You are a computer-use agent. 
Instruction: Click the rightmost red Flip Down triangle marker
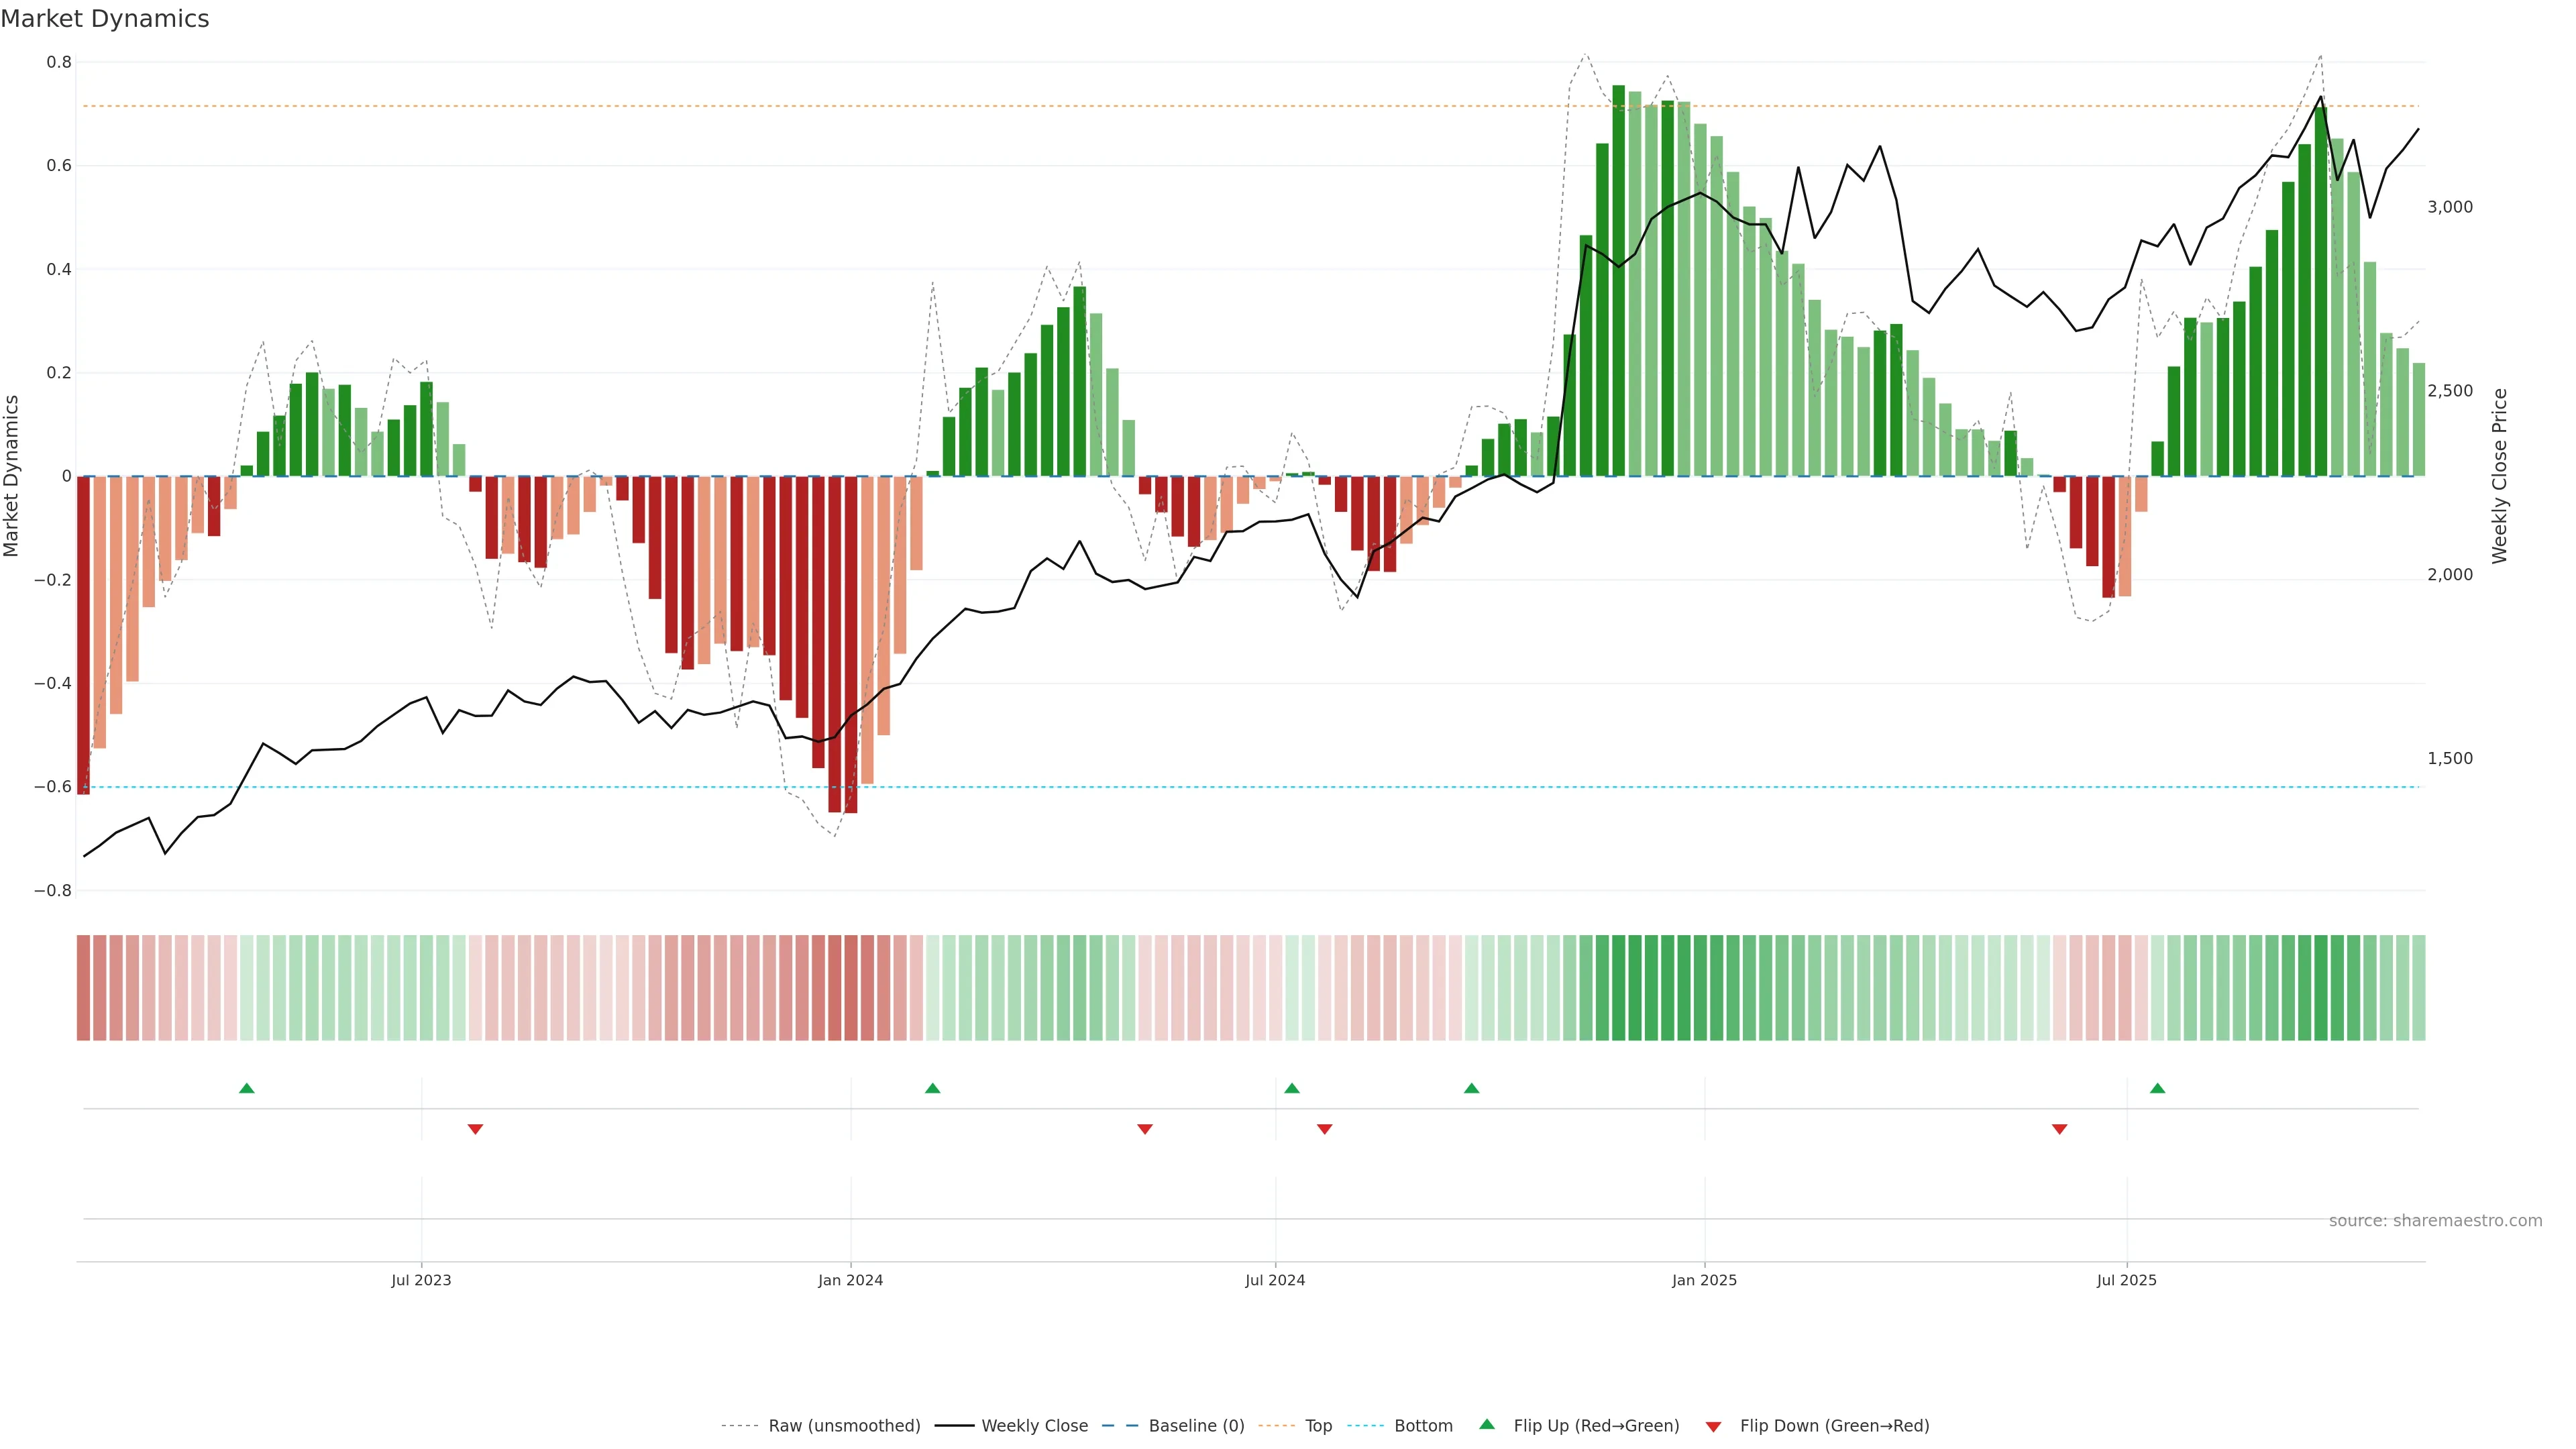click(2059, 1129)
